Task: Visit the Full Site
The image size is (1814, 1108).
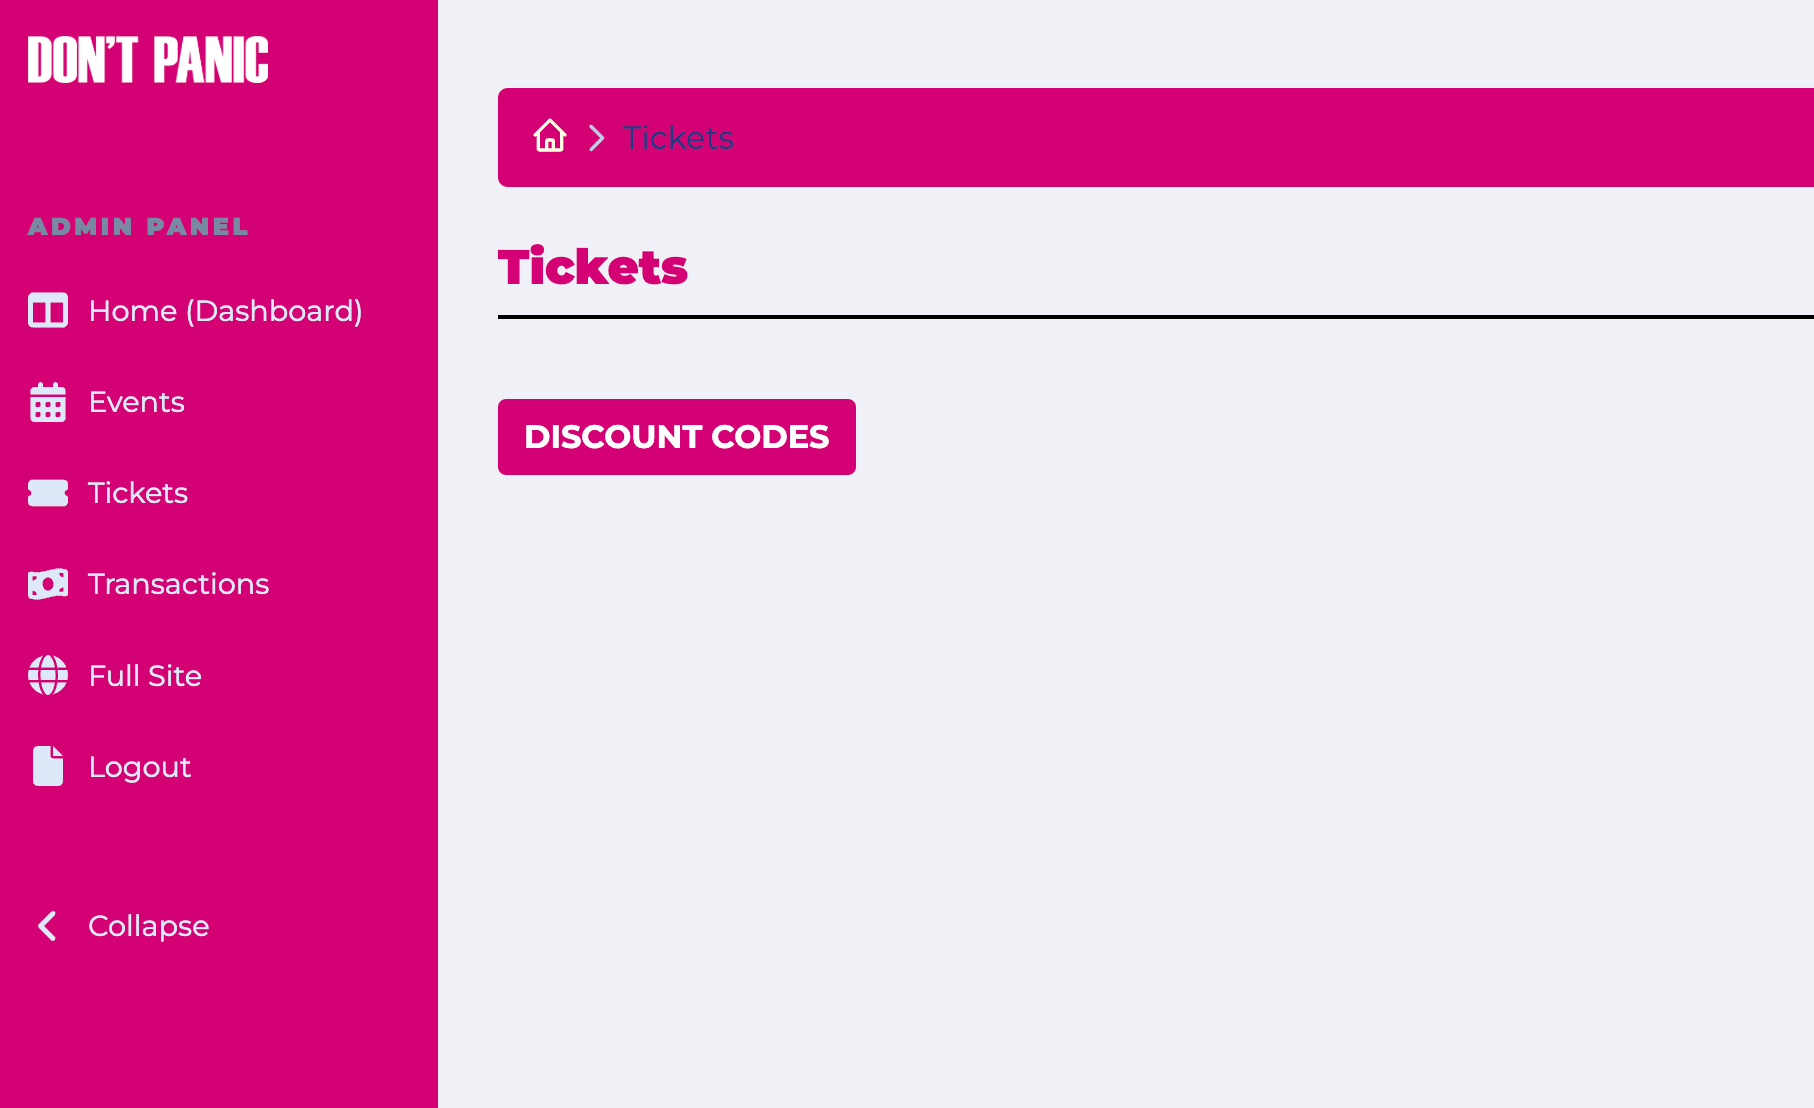Action: click(x=144, y=675)
